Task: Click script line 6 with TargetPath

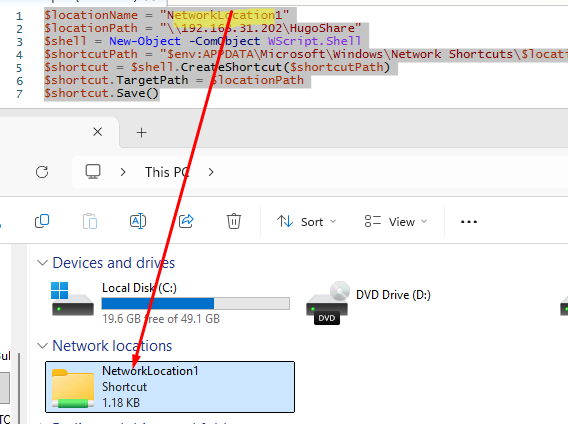Action: [174, 80]
